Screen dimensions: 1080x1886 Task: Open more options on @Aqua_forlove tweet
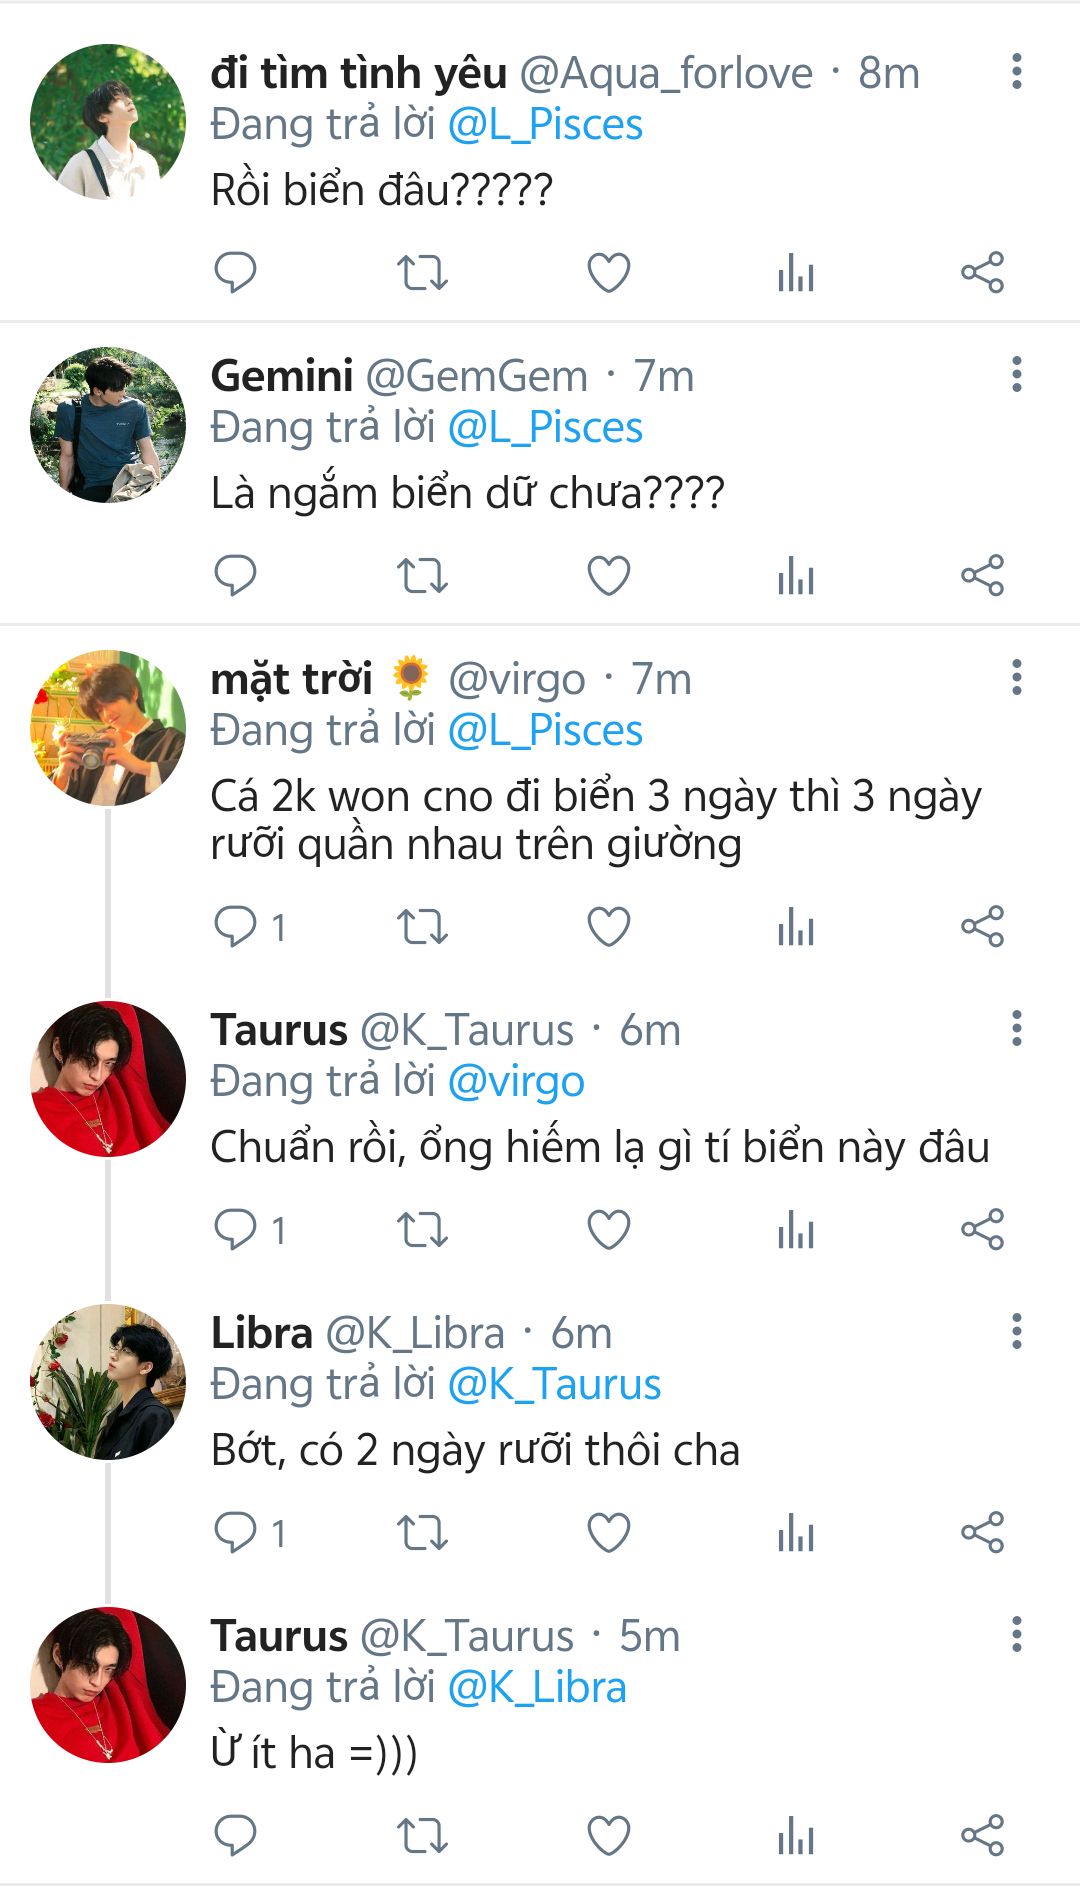click(x=1016, y=72)
